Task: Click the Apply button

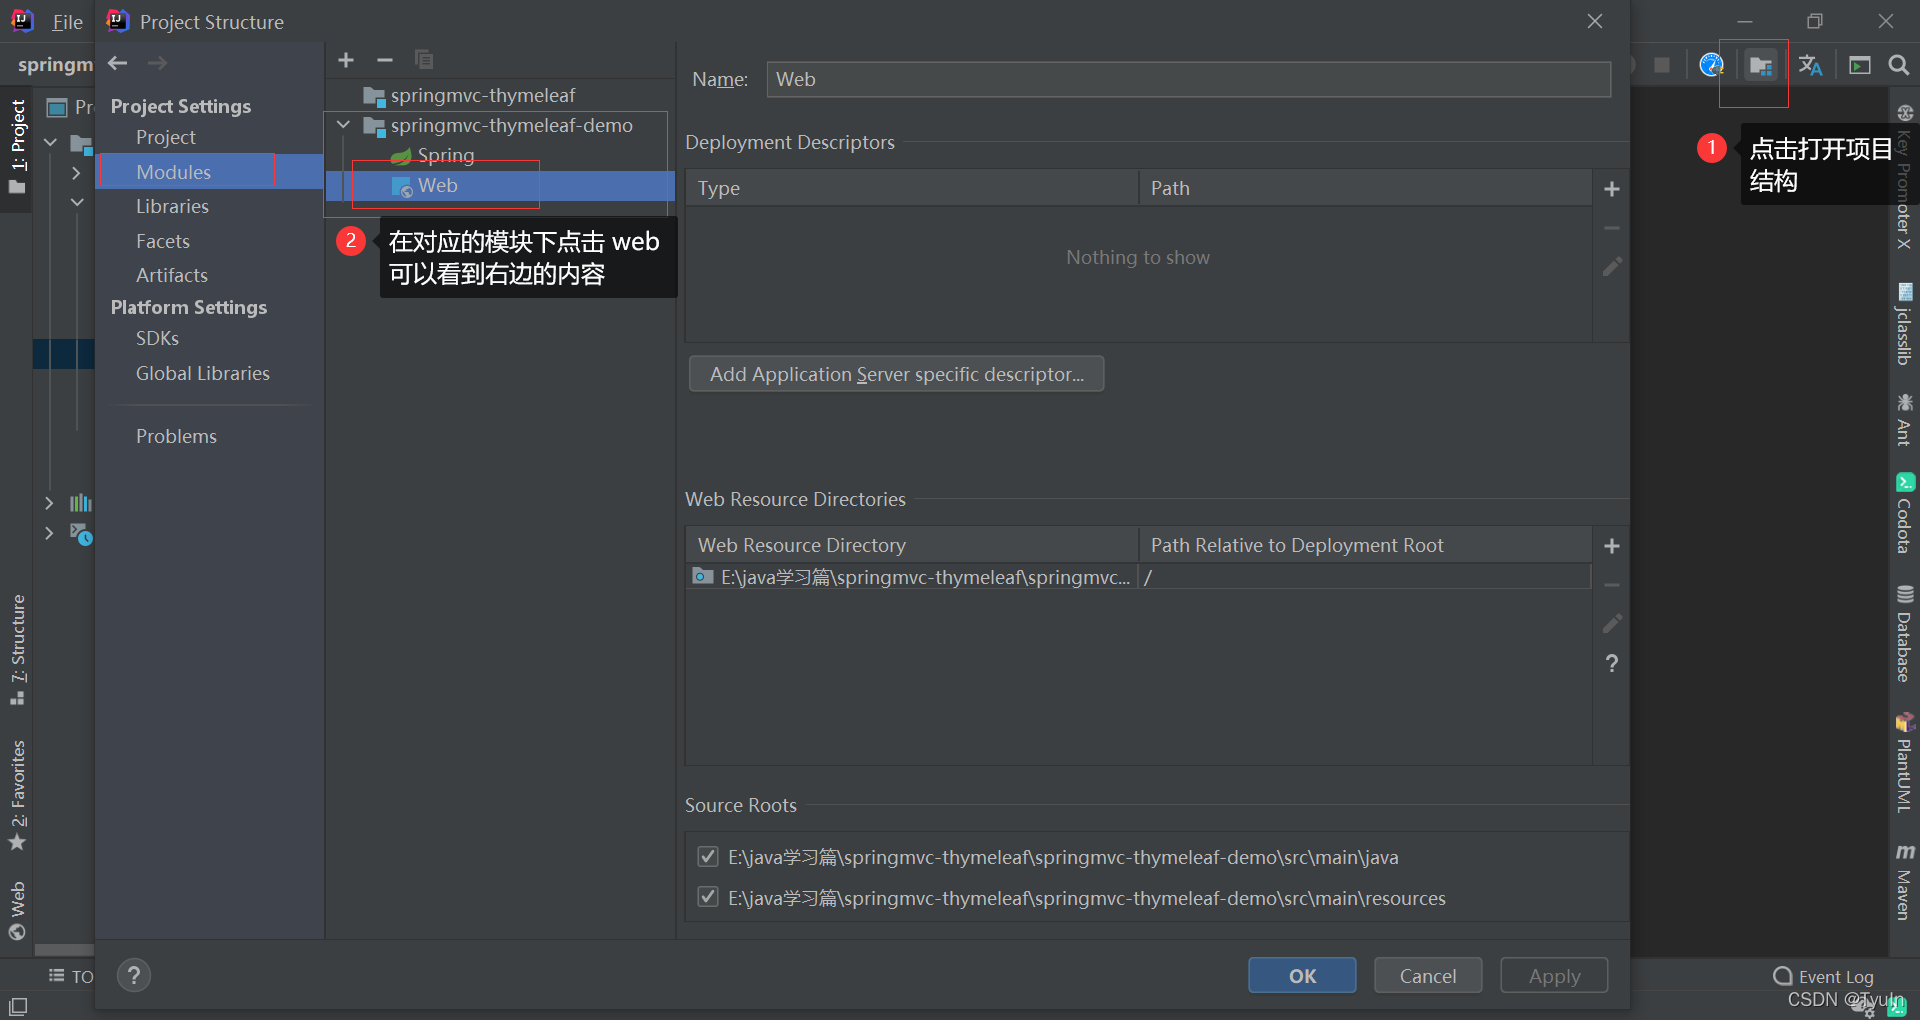Action: point(1554,975)
